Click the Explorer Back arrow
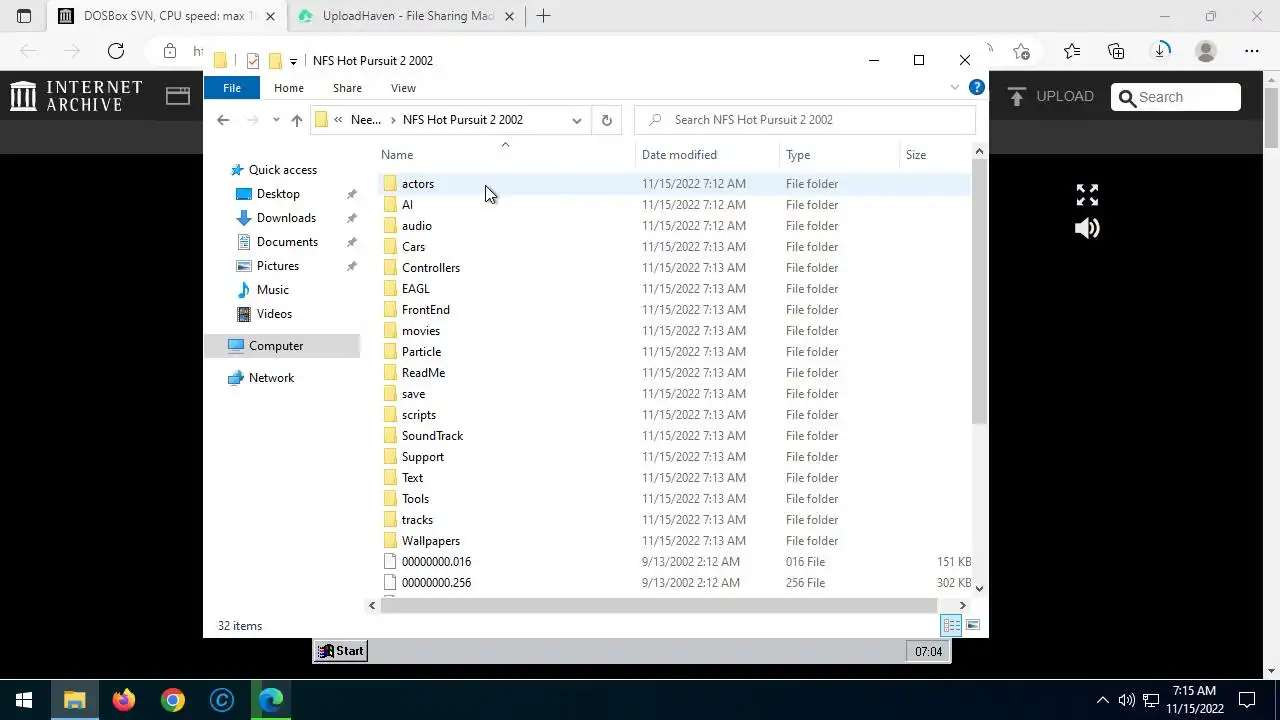Image resolution: width=1280 pixels, height=720 pixels. pos(223,120)
